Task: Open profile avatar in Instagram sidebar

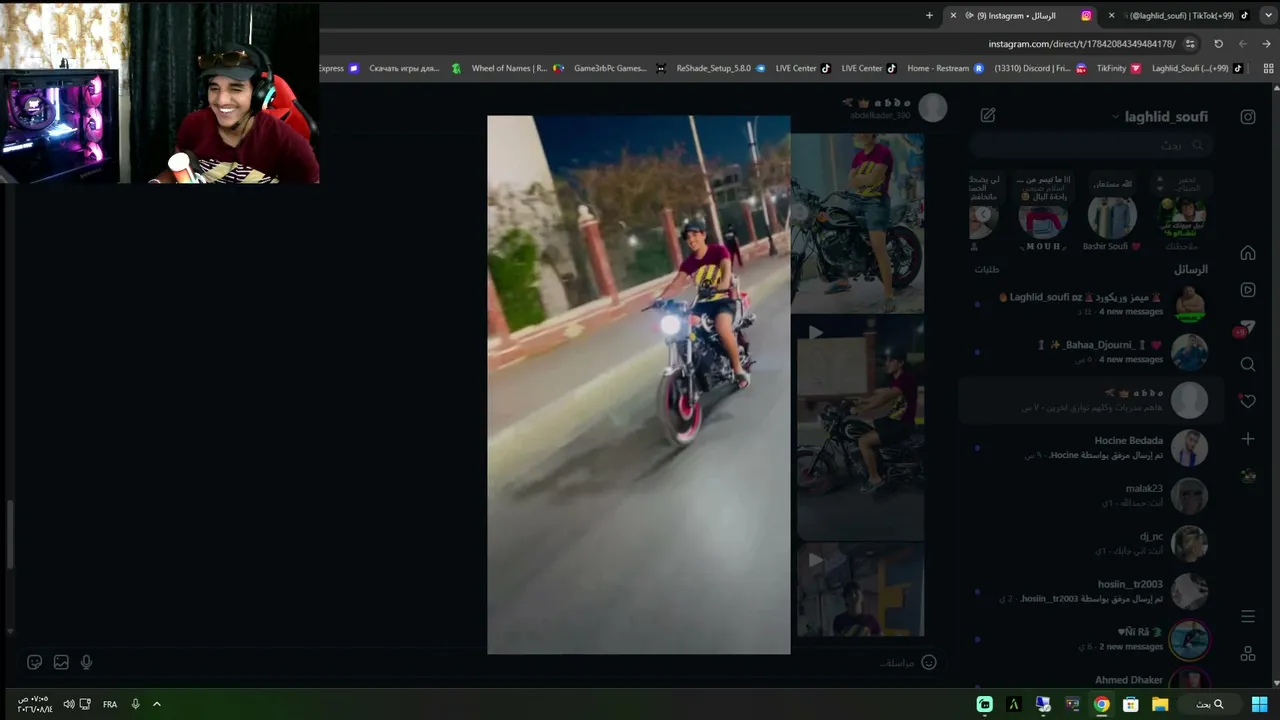Action: tap(1248, 476)
